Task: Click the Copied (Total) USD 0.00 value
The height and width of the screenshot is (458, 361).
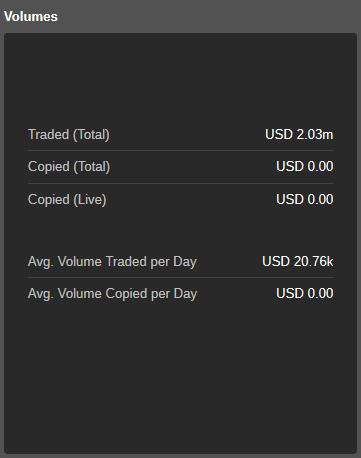Action: click(305, 166)
